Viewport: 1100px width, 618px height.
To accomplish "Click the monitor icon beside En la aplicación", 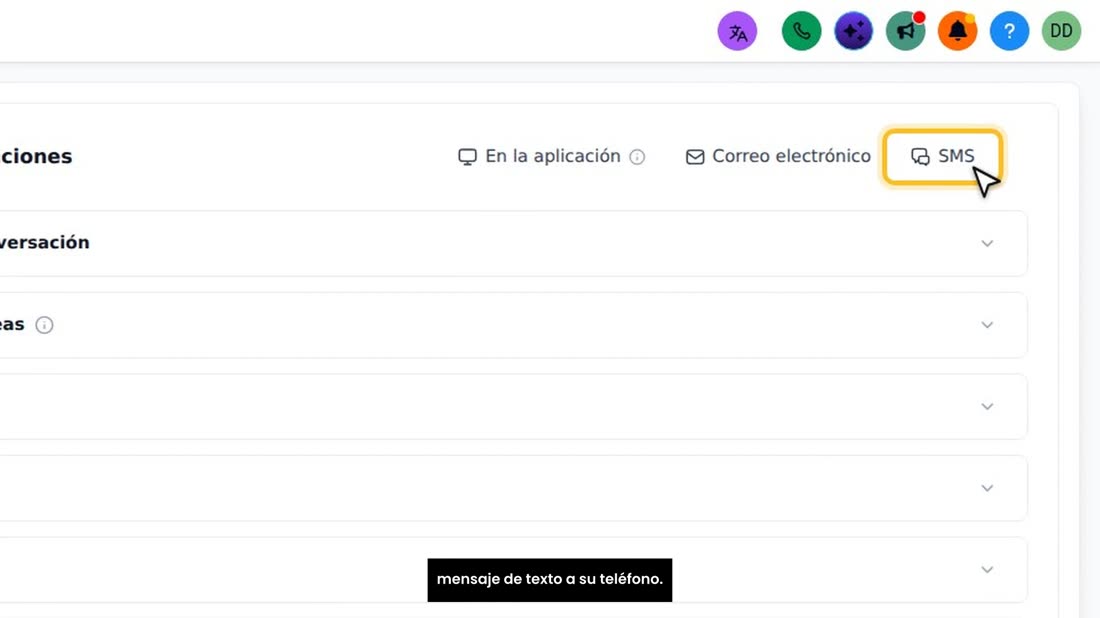I will click(467, 156).
